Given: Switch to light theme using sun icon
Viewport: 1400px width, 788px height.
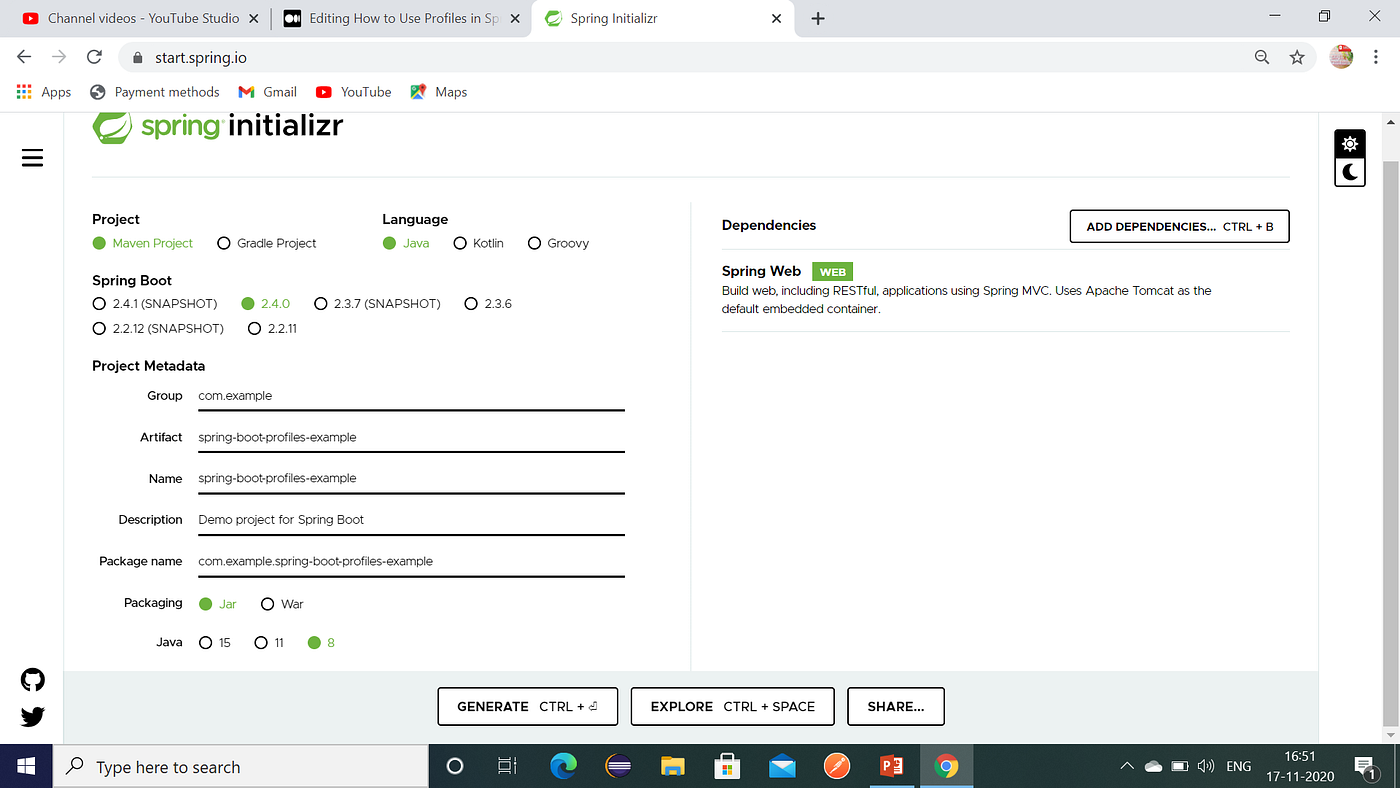Looking at the screenshot, I should point(1349,143).
